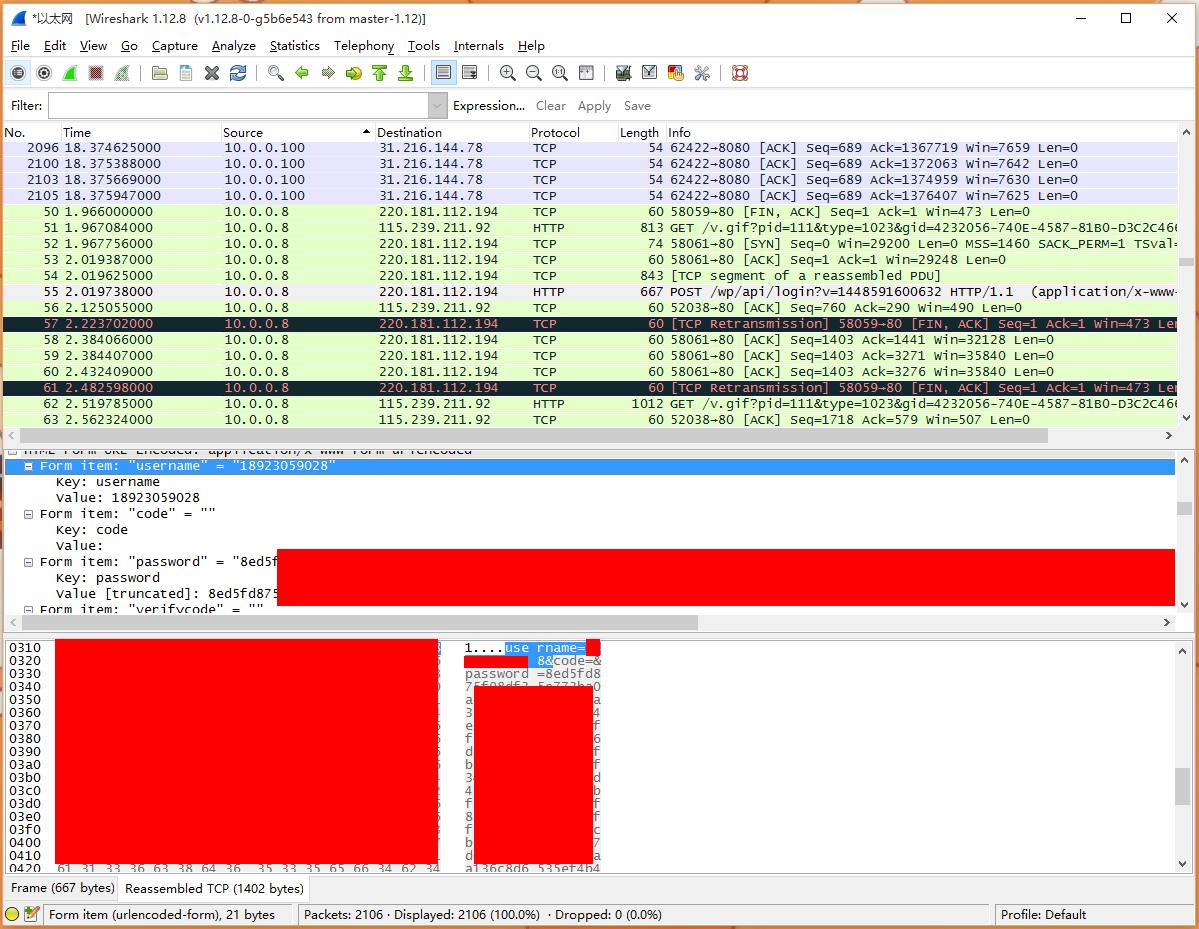Collapse the "password" form item

pyautogui.click(x=28, y=562)
